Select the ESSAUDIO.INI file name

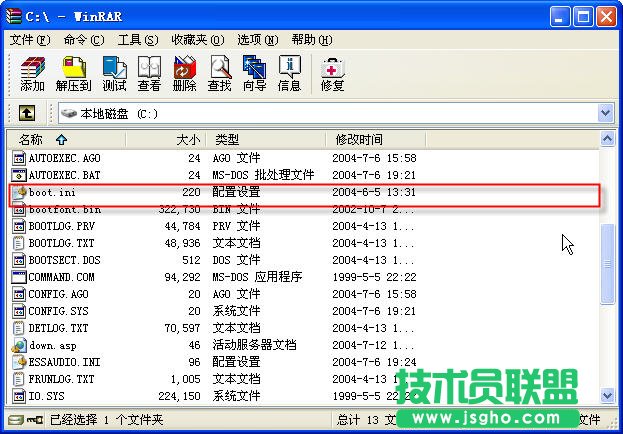click(64, 362)
